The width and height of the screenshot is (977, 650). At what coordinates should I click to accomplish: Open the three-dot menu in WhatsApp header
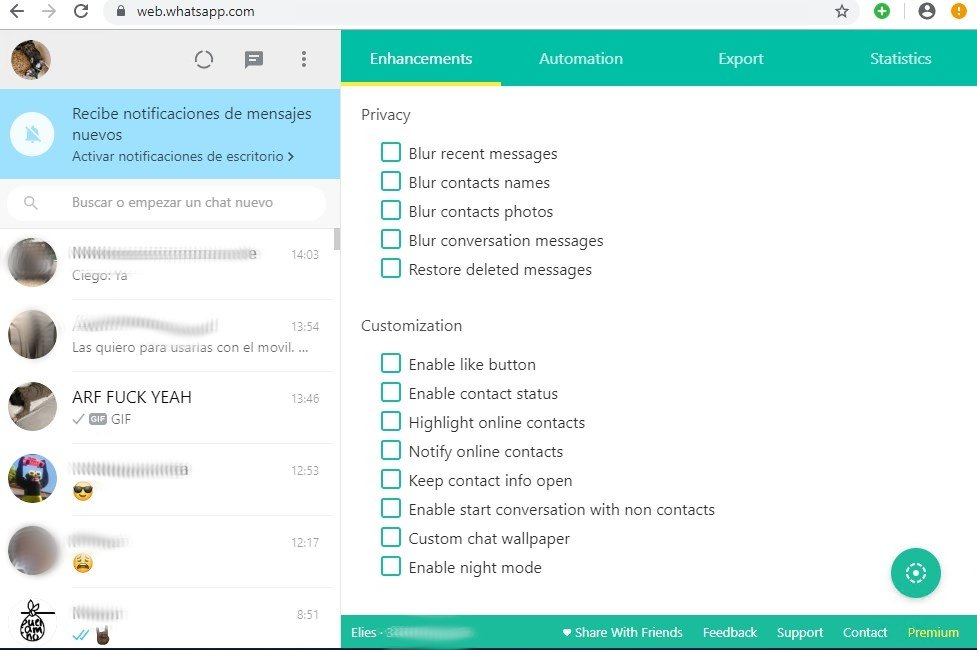point(304,60)
